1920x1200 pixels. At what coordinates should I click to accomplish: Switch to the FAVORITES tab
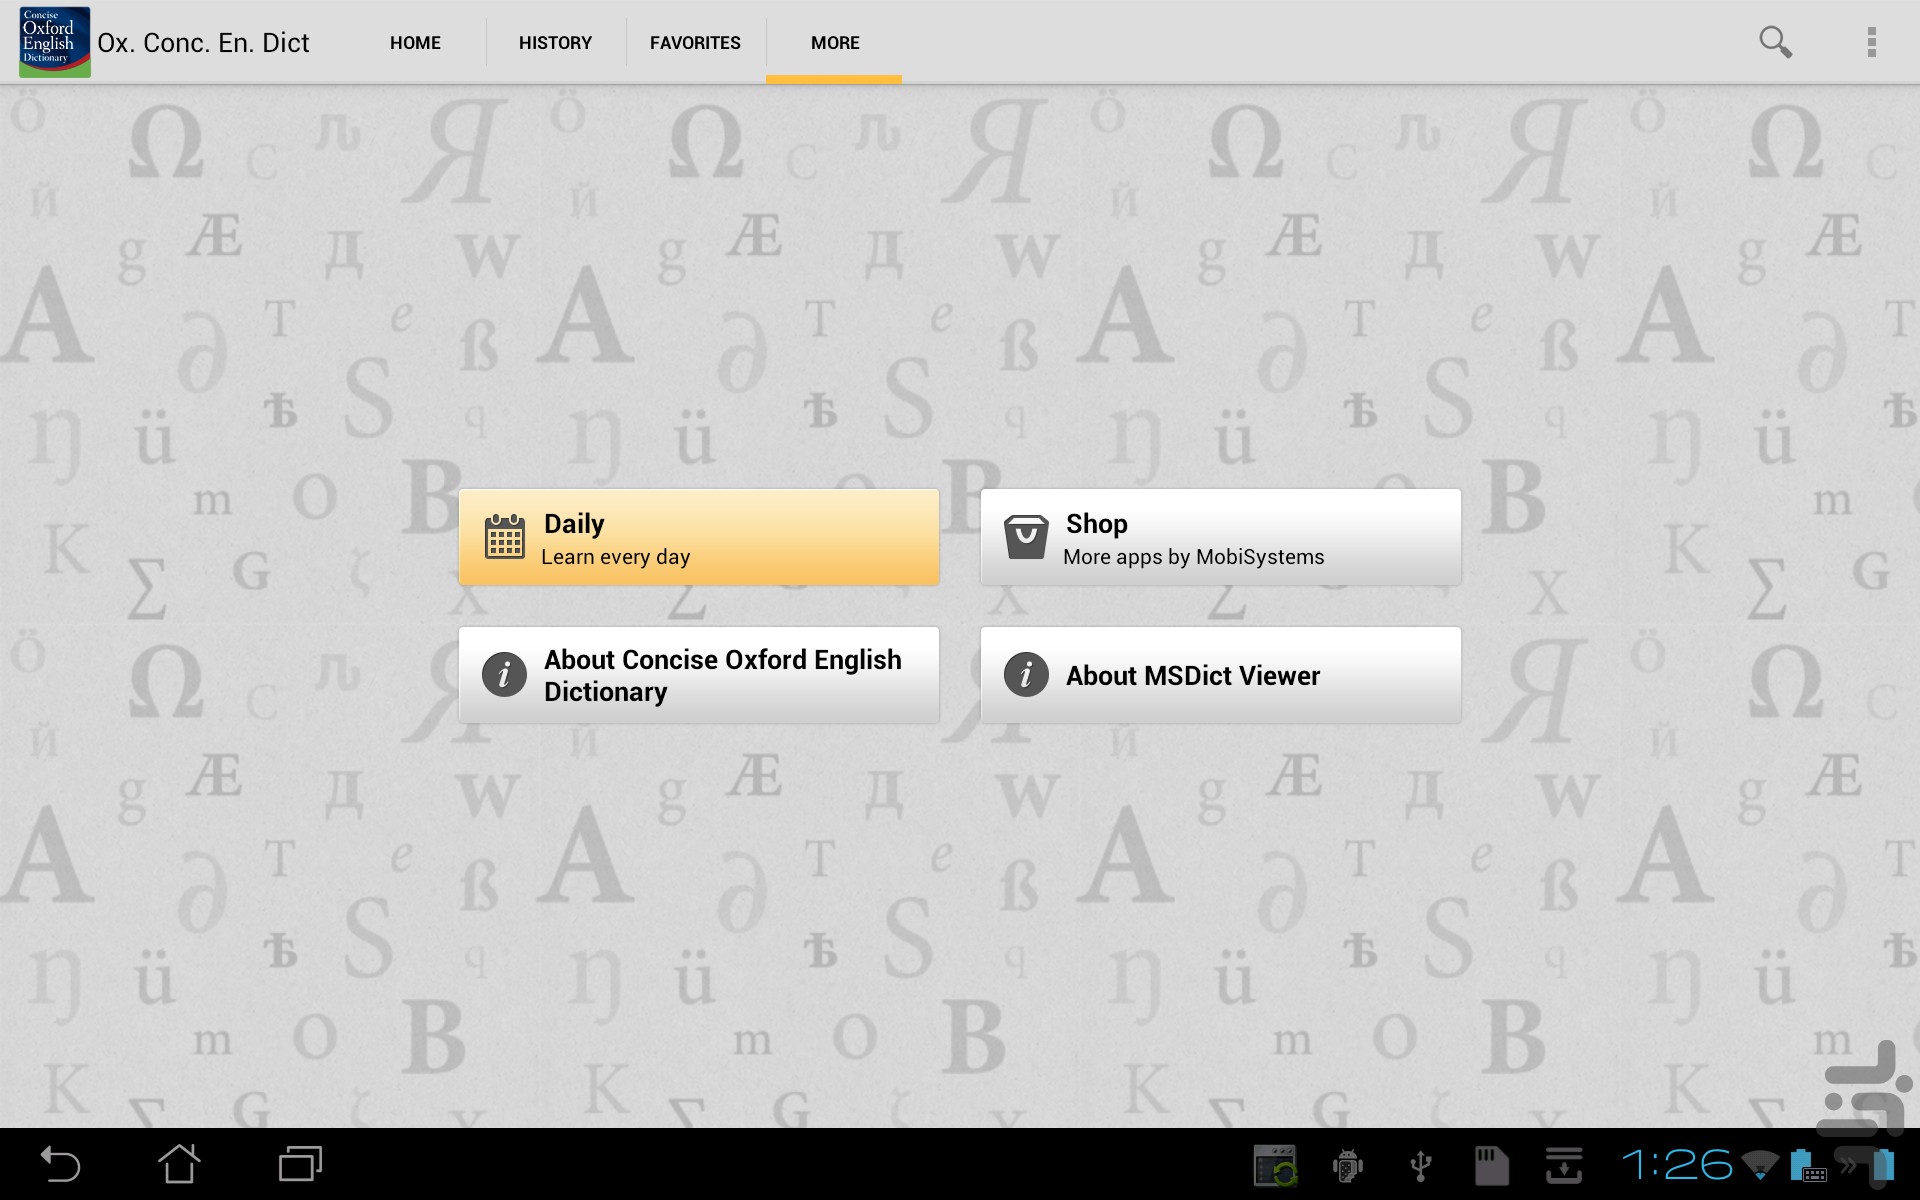tap(695, 43)
